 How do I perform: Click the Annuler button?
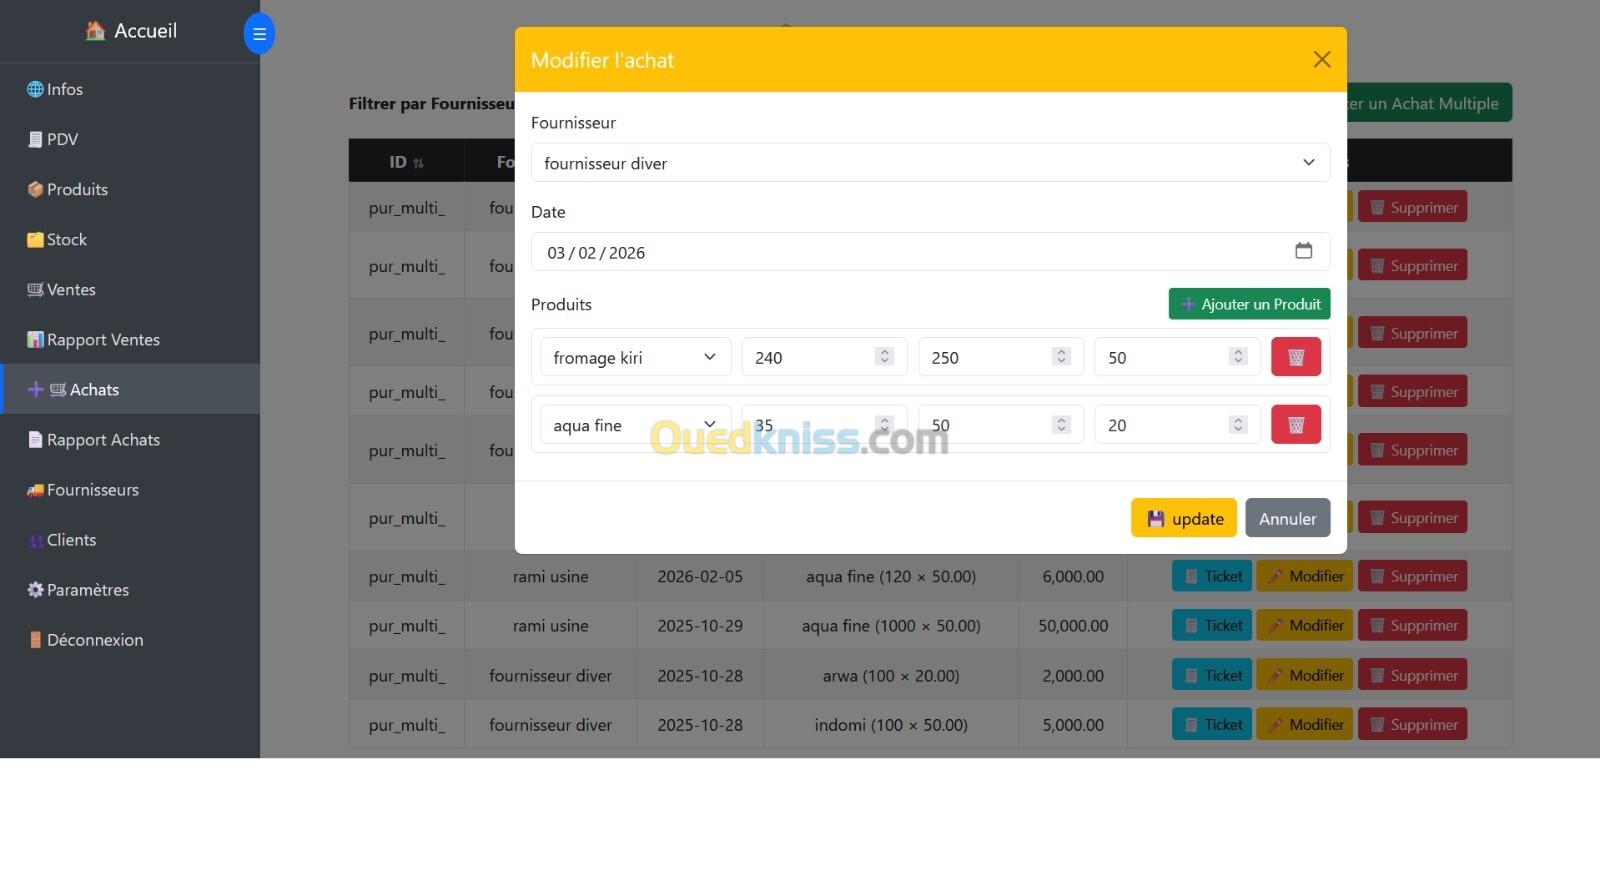(x=1287, y=518)
